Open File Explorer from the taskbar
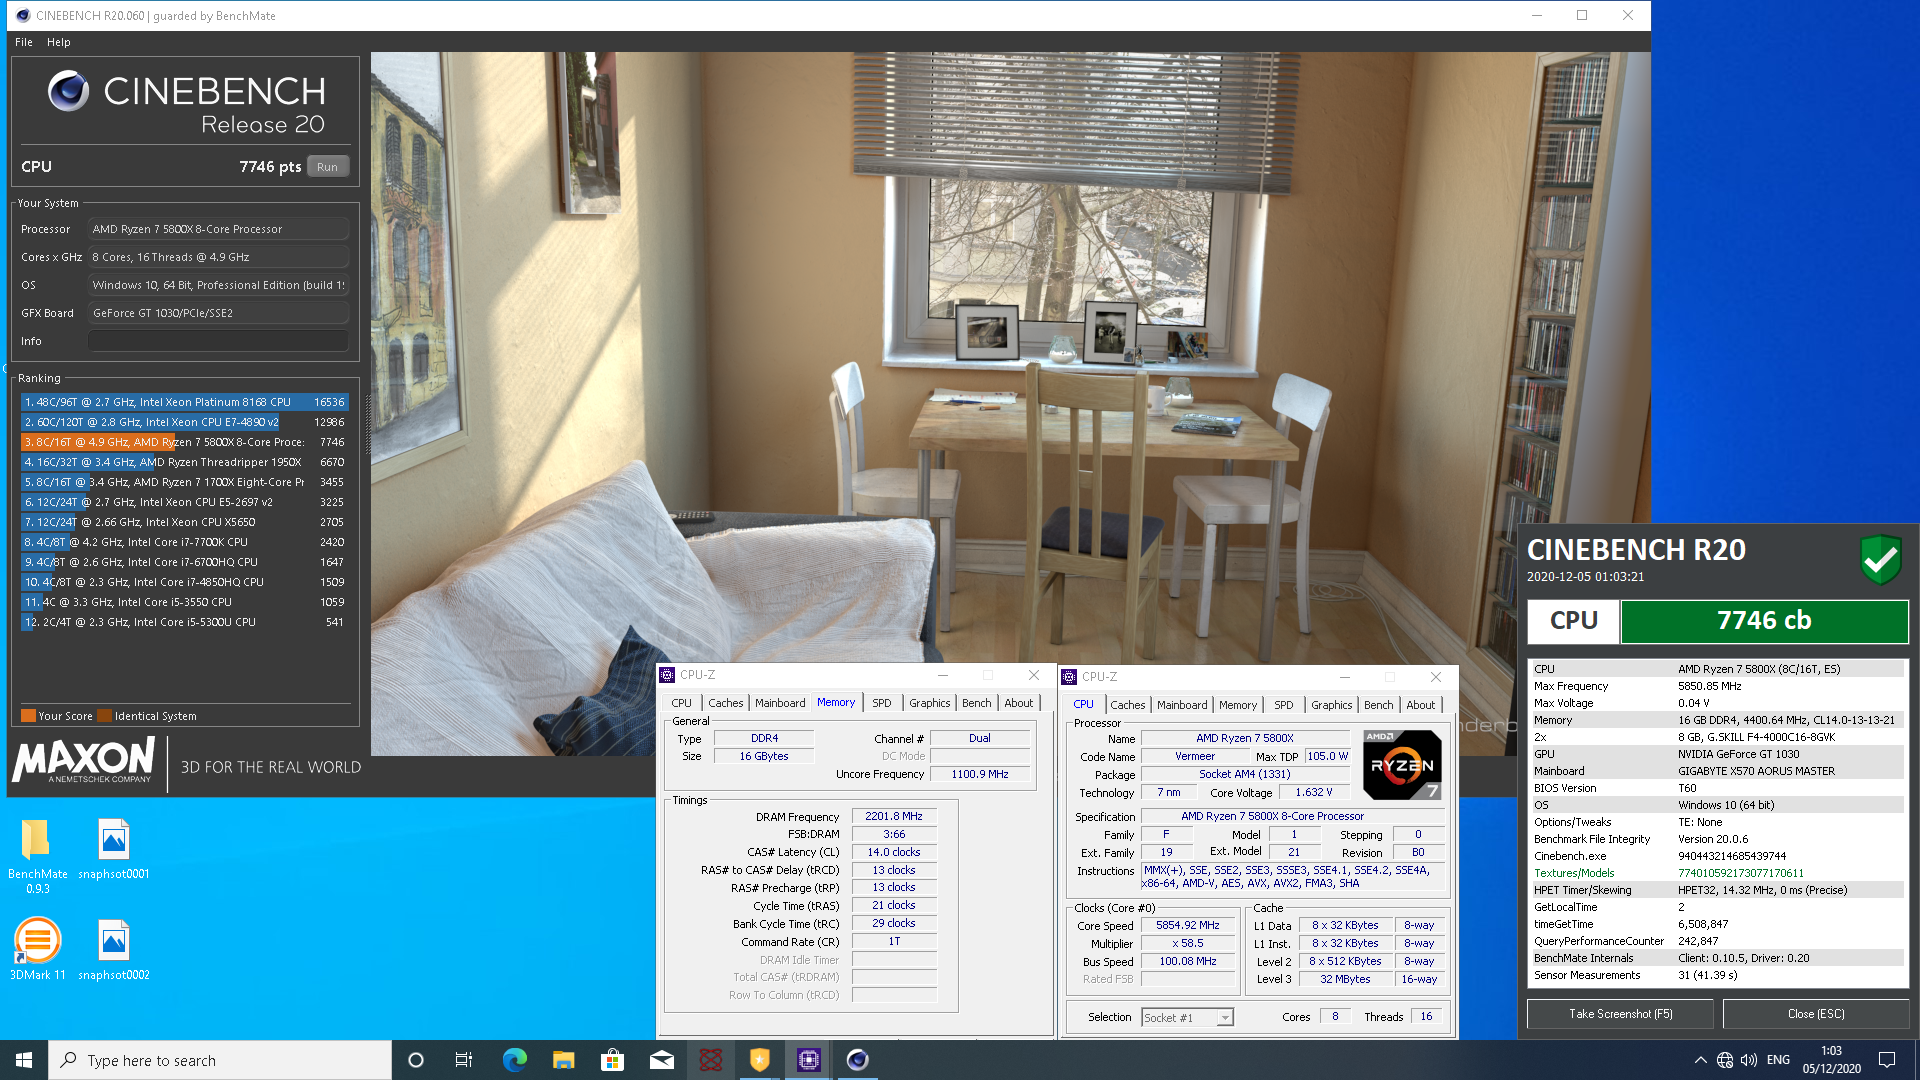This screenshot has width=1920, height=1080. [563, 1060]
